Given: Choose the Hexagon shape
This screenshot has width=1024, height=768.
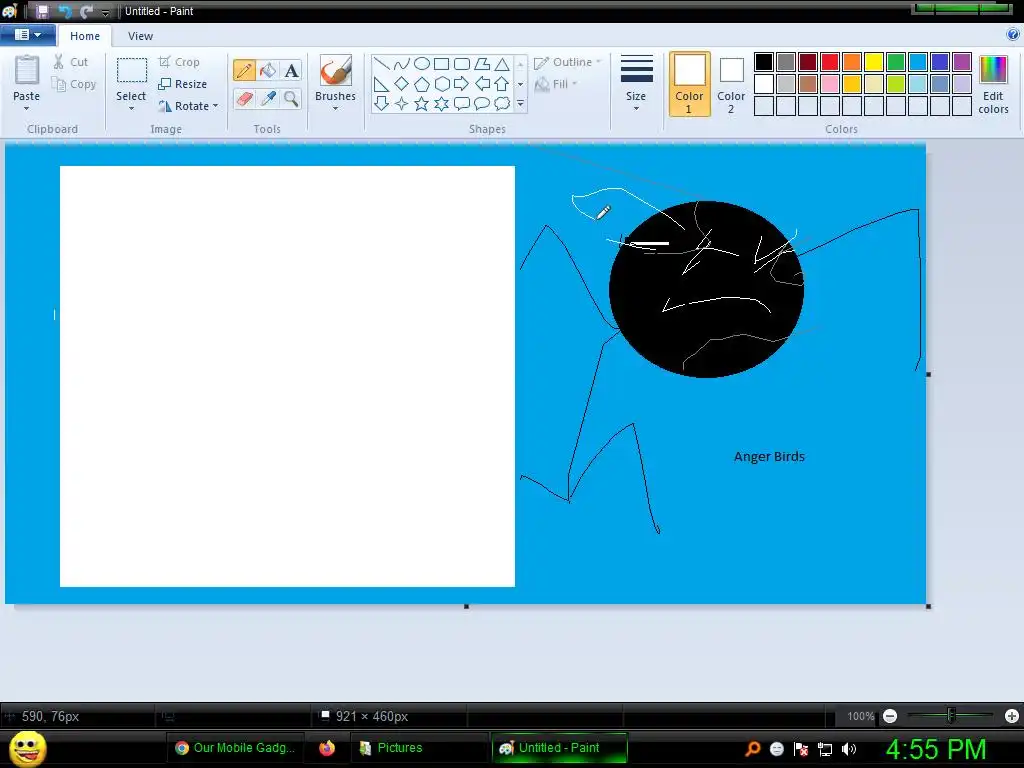Looking at the screenshot, I should pyautogui.click(x=441, y=84).
